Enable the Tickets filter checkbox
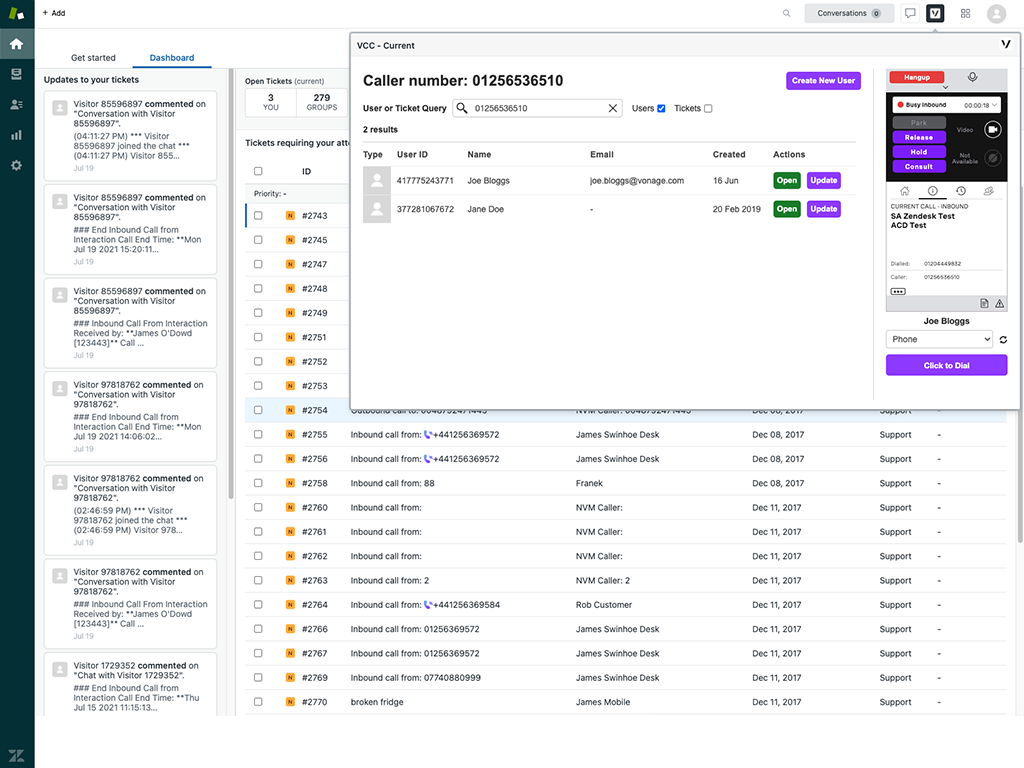1024x768 pixels. (708, 108)
